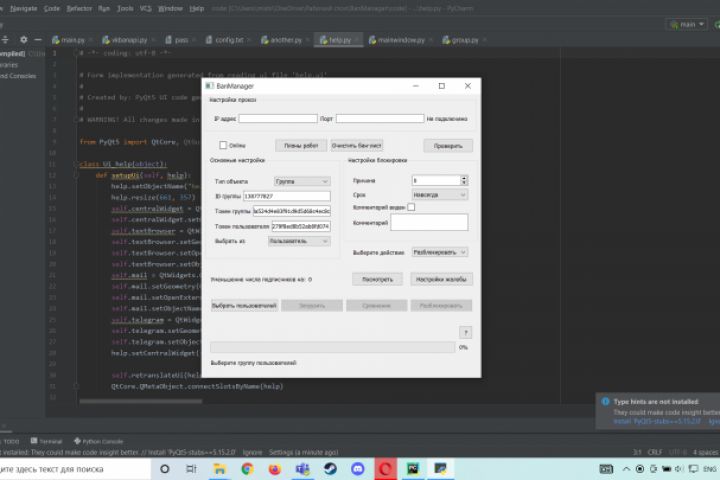Image resolution: width=720 pixels, height=480 pixels.
Task: Click the touch keyboard icon in system tray
Action: 606,469
